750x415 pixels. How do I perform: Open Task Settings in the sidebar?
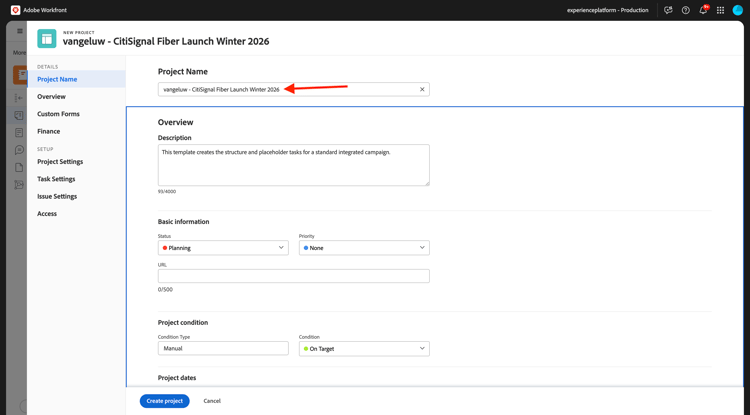(56, 179)
